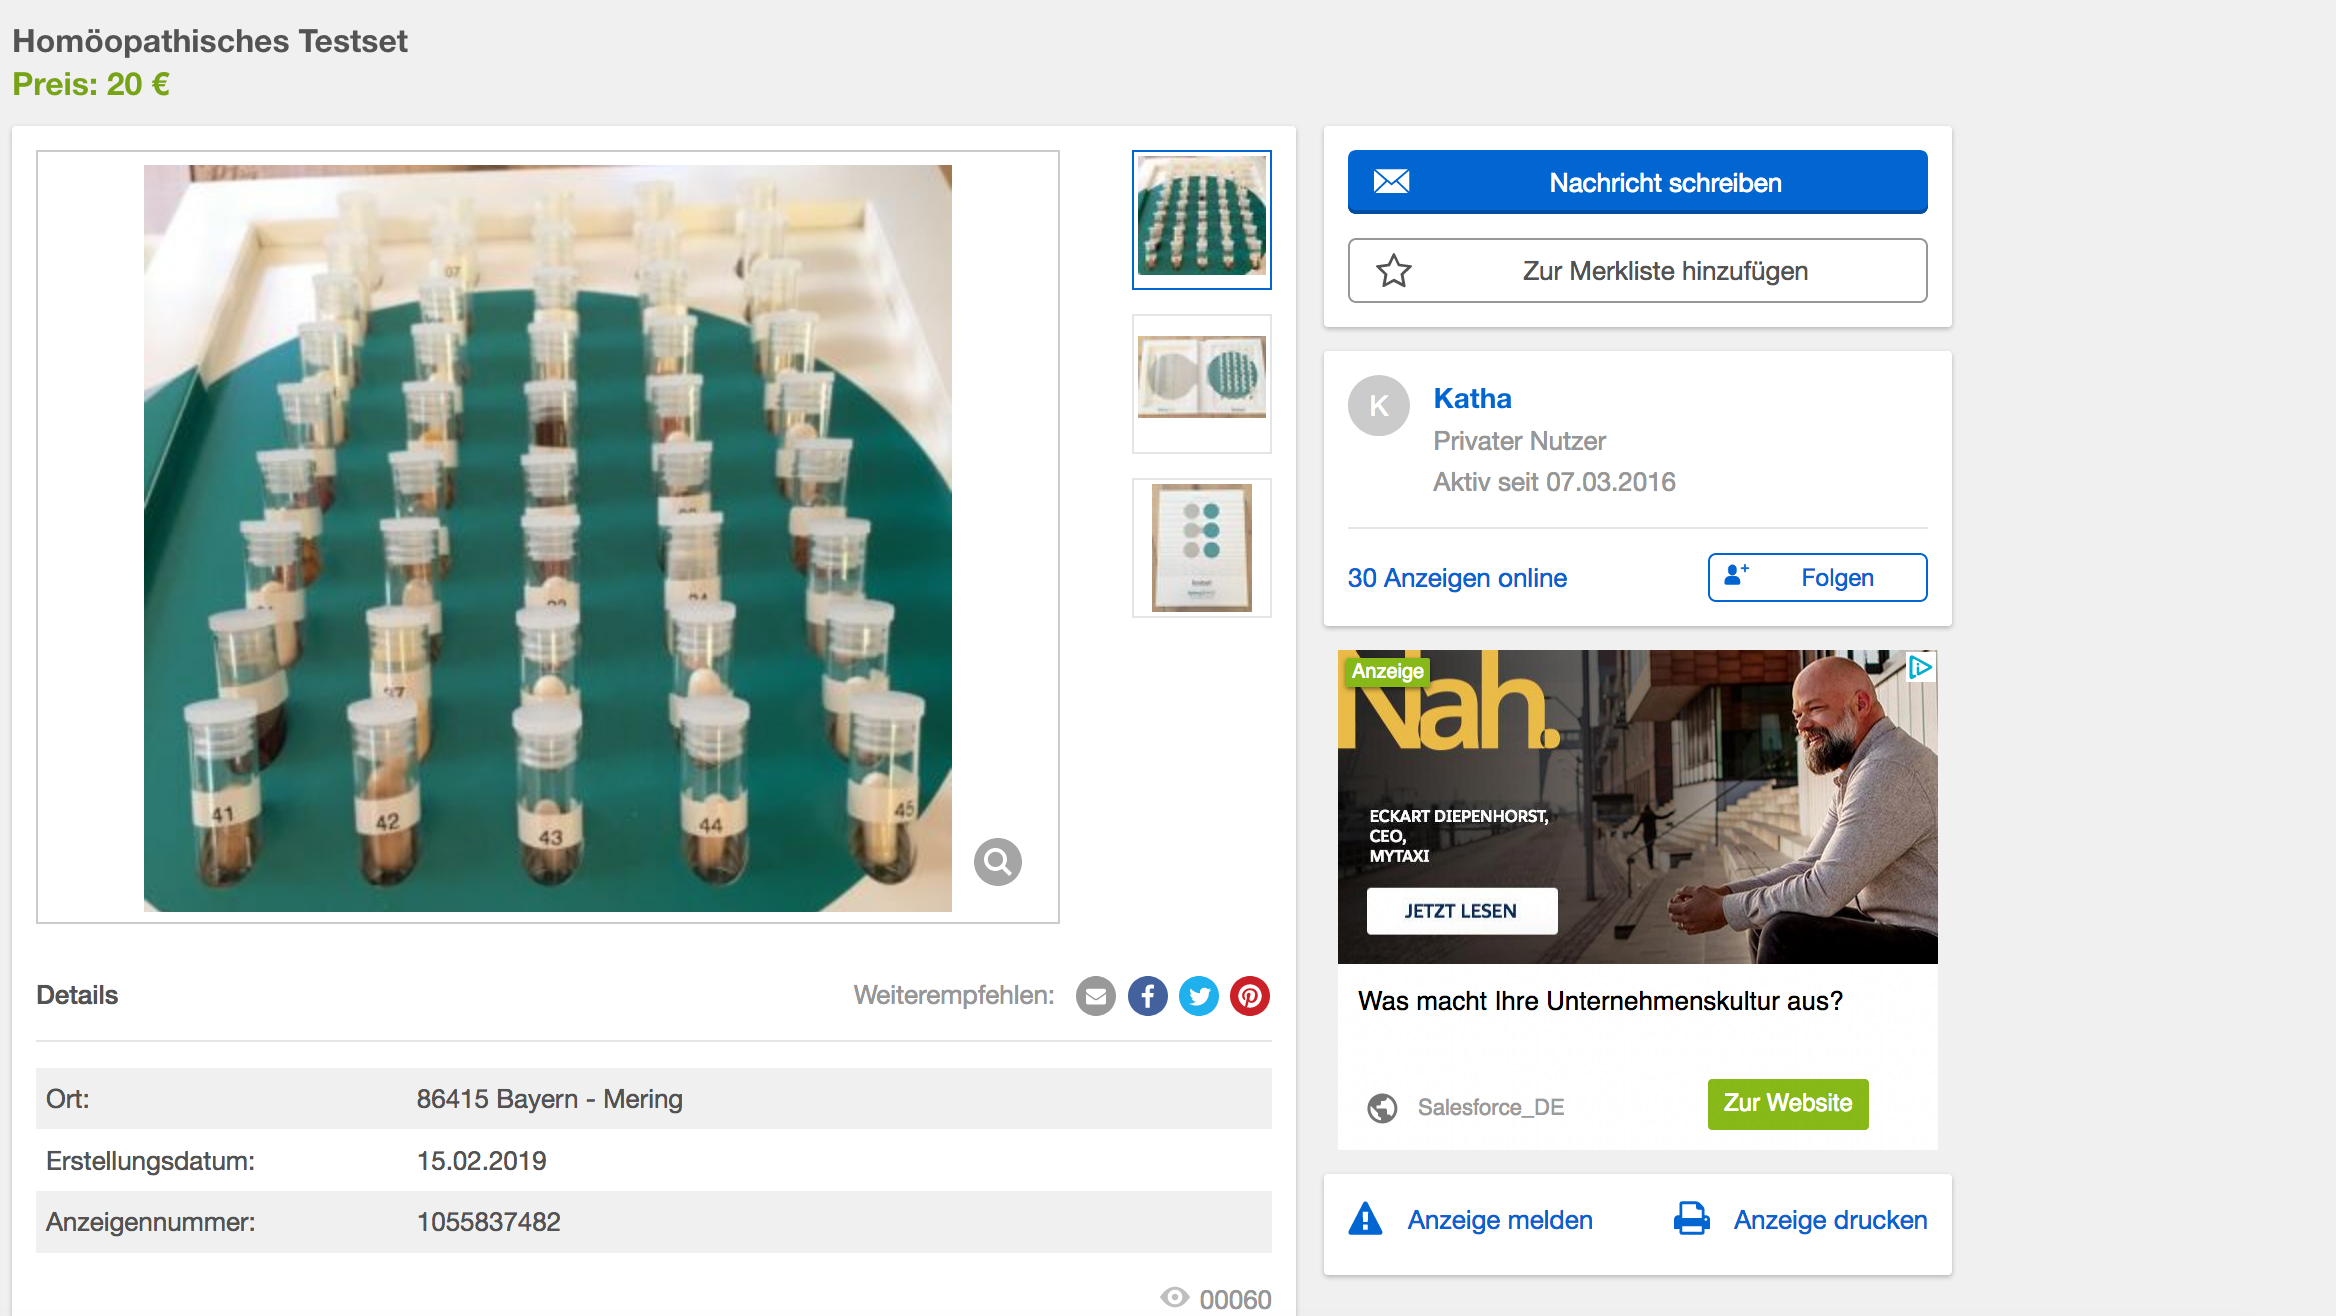The height and width of the screenshot is (1316, 2336).
Task: Click the Jetzt Lesen ad button
Action: (1461, 911)
